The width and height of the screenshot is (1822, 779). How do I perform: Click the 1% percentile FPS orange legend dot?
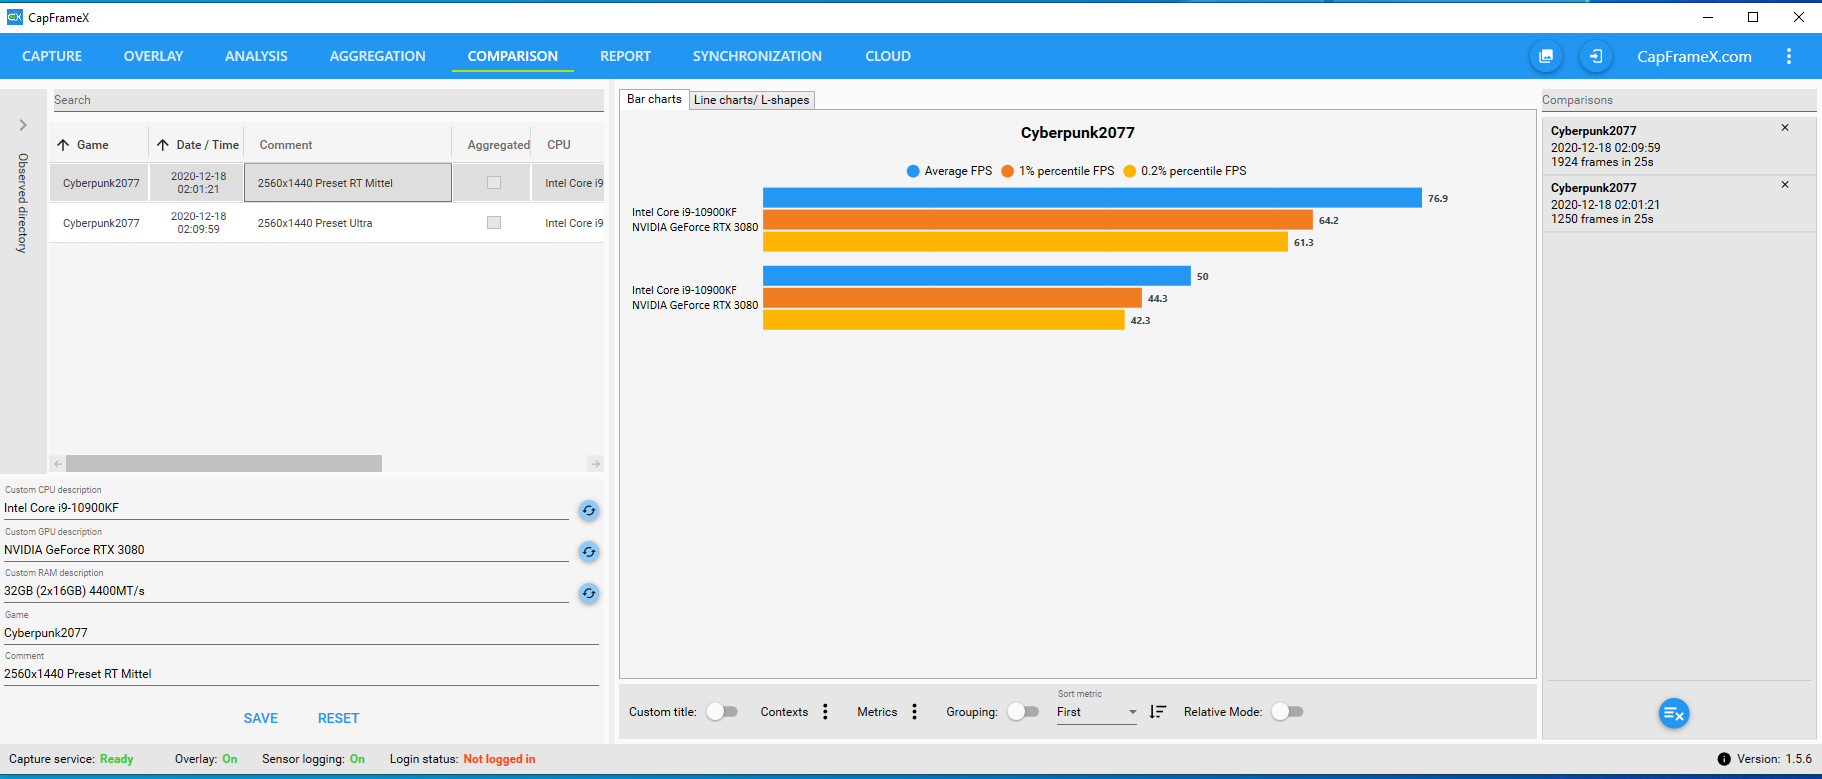pos(1008,171)
